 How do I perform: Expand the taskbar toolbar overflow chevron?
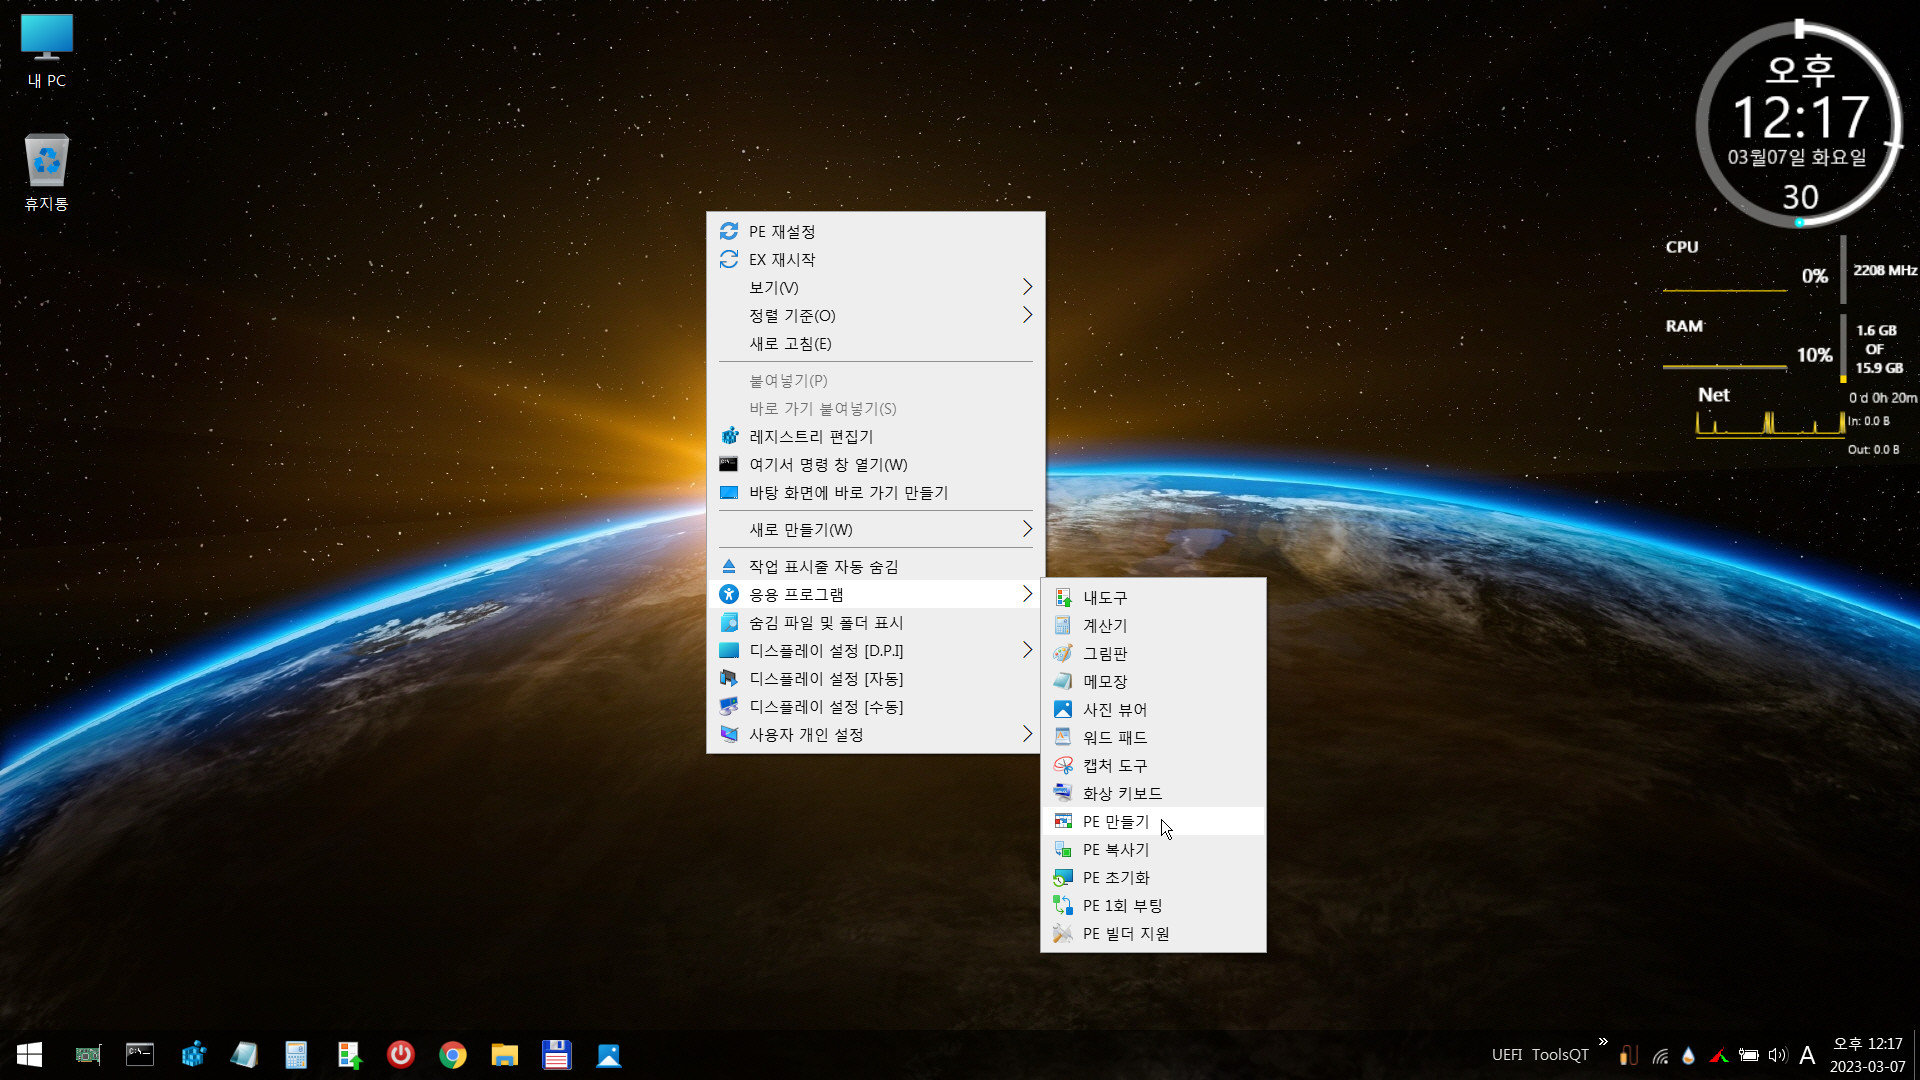coord(1603,1042)
